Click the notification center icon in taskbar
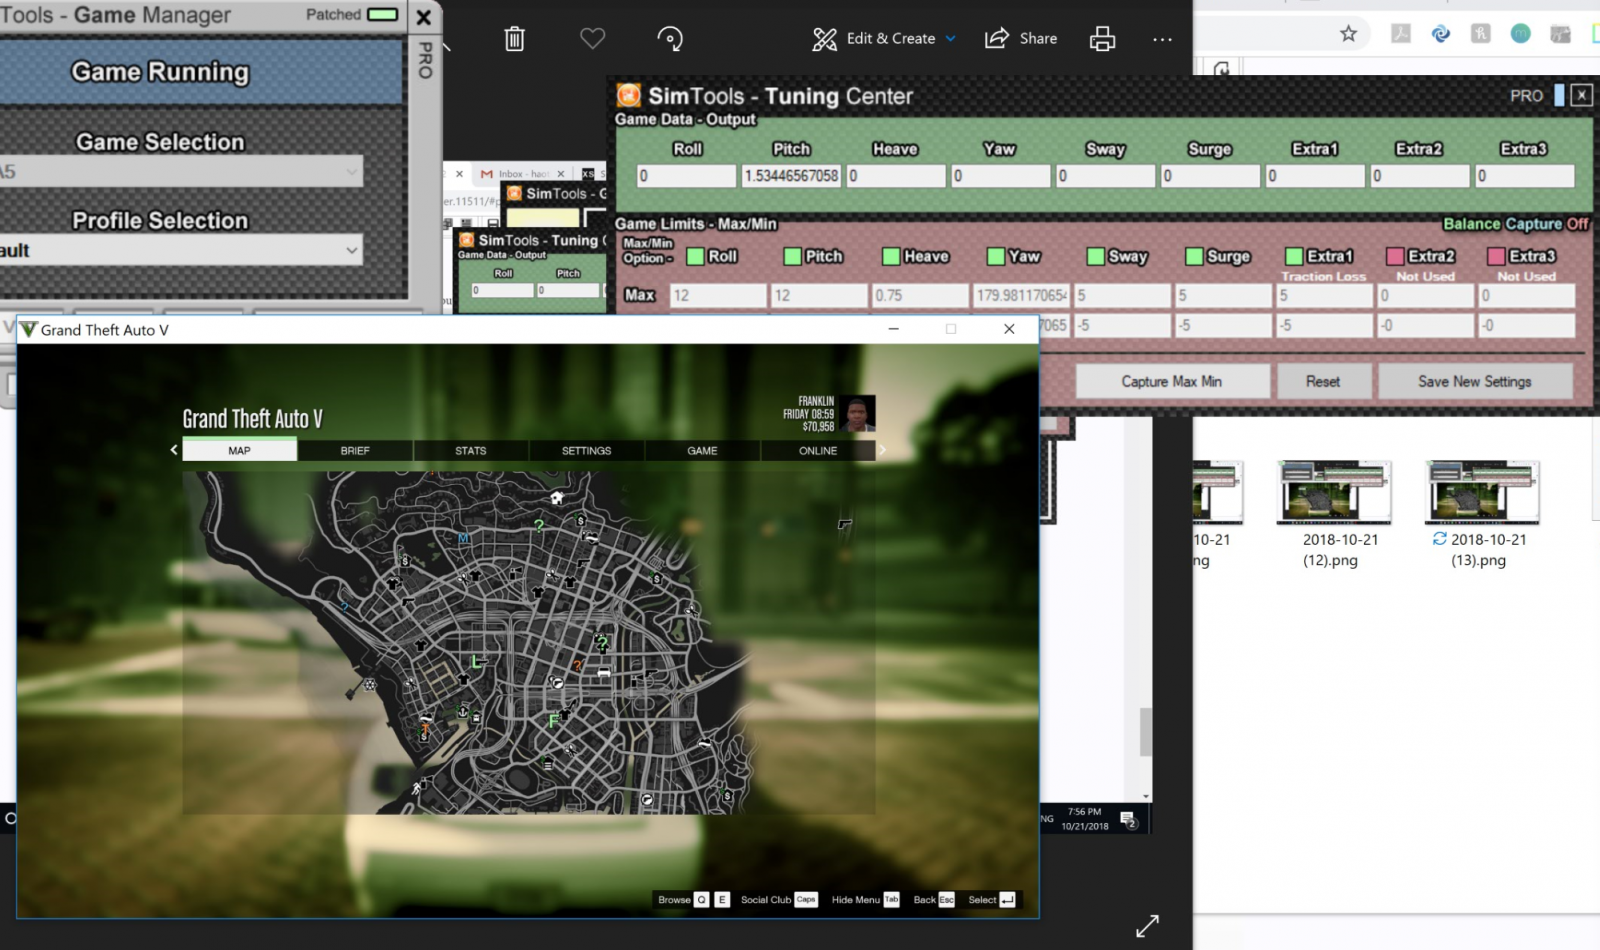 (x=1129, y=820)
